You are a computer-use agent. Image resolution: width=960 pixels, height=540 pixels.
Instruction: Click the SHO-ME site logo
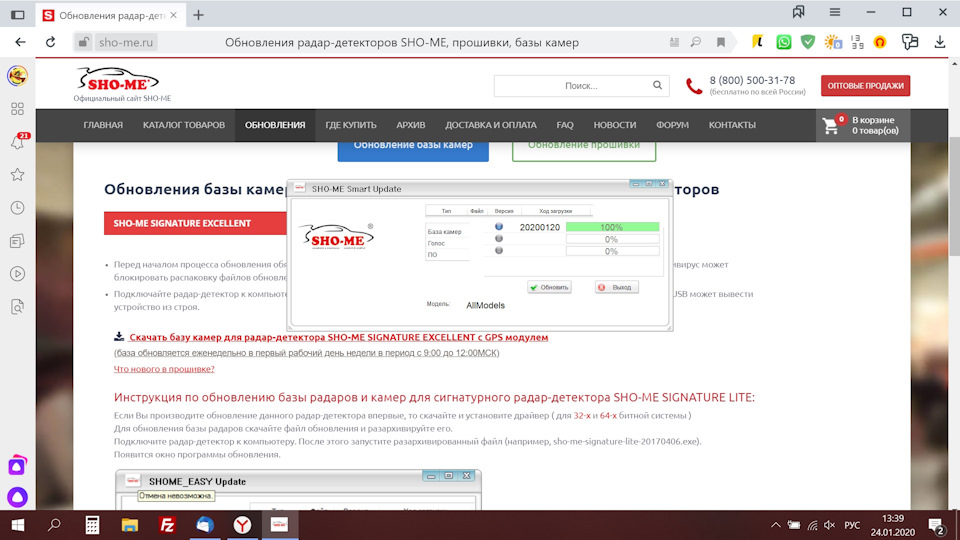(118, 80)
